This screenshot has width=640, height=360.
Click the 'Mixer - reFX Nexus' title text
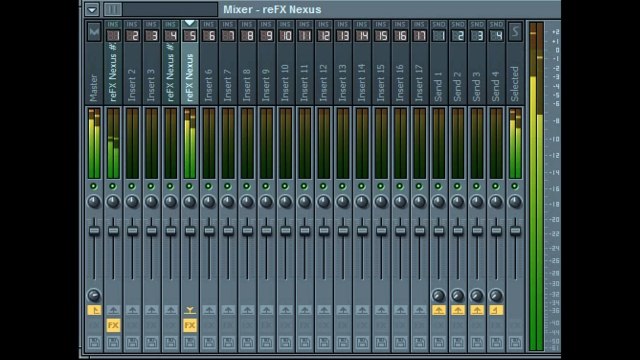tap(272, 9)
